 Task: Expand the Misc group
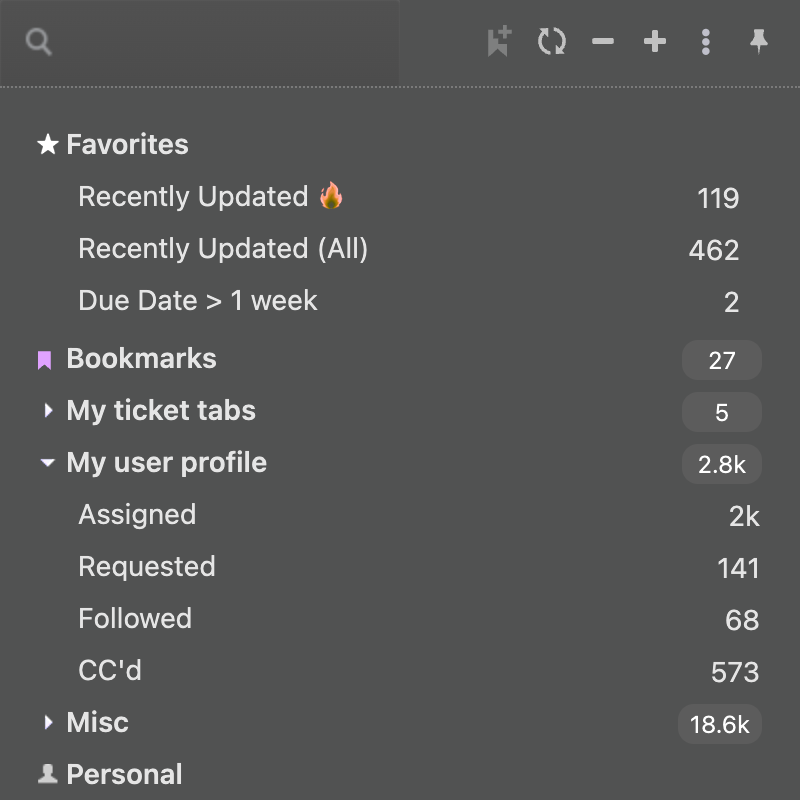48,722
